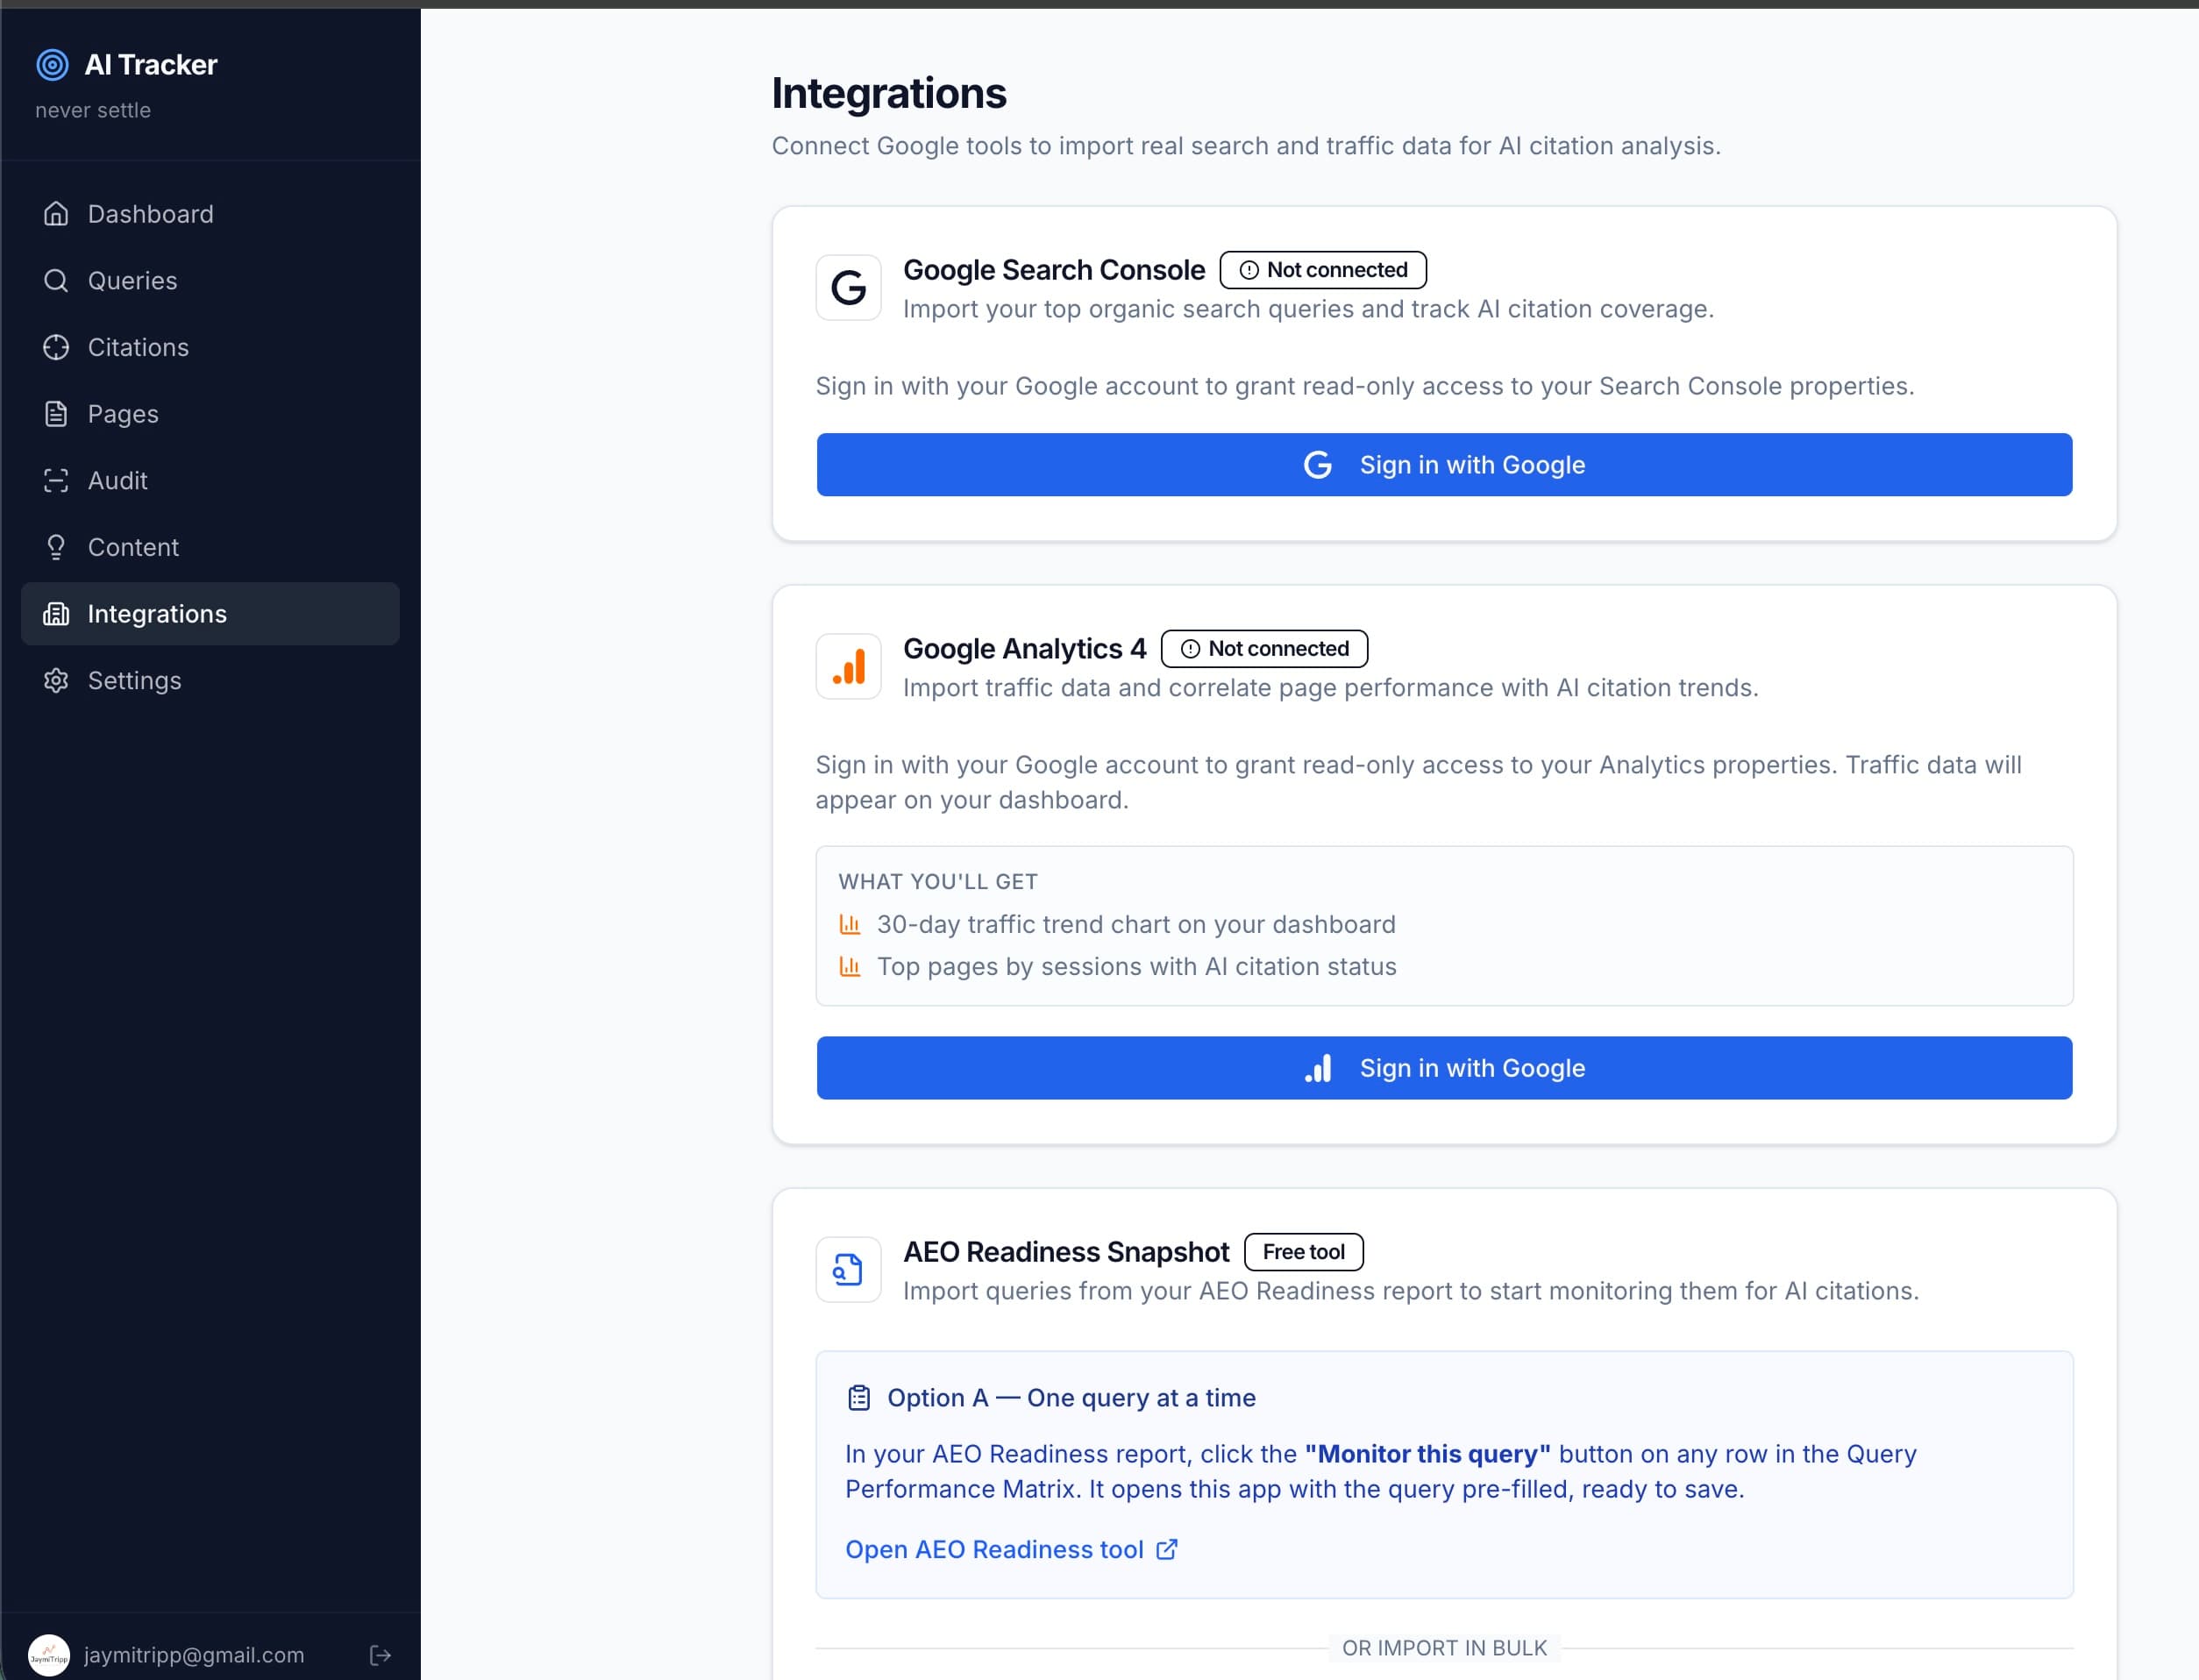2199x1680 pixels.
Task: Select Integrations in the sidebar
Action: 210,614
